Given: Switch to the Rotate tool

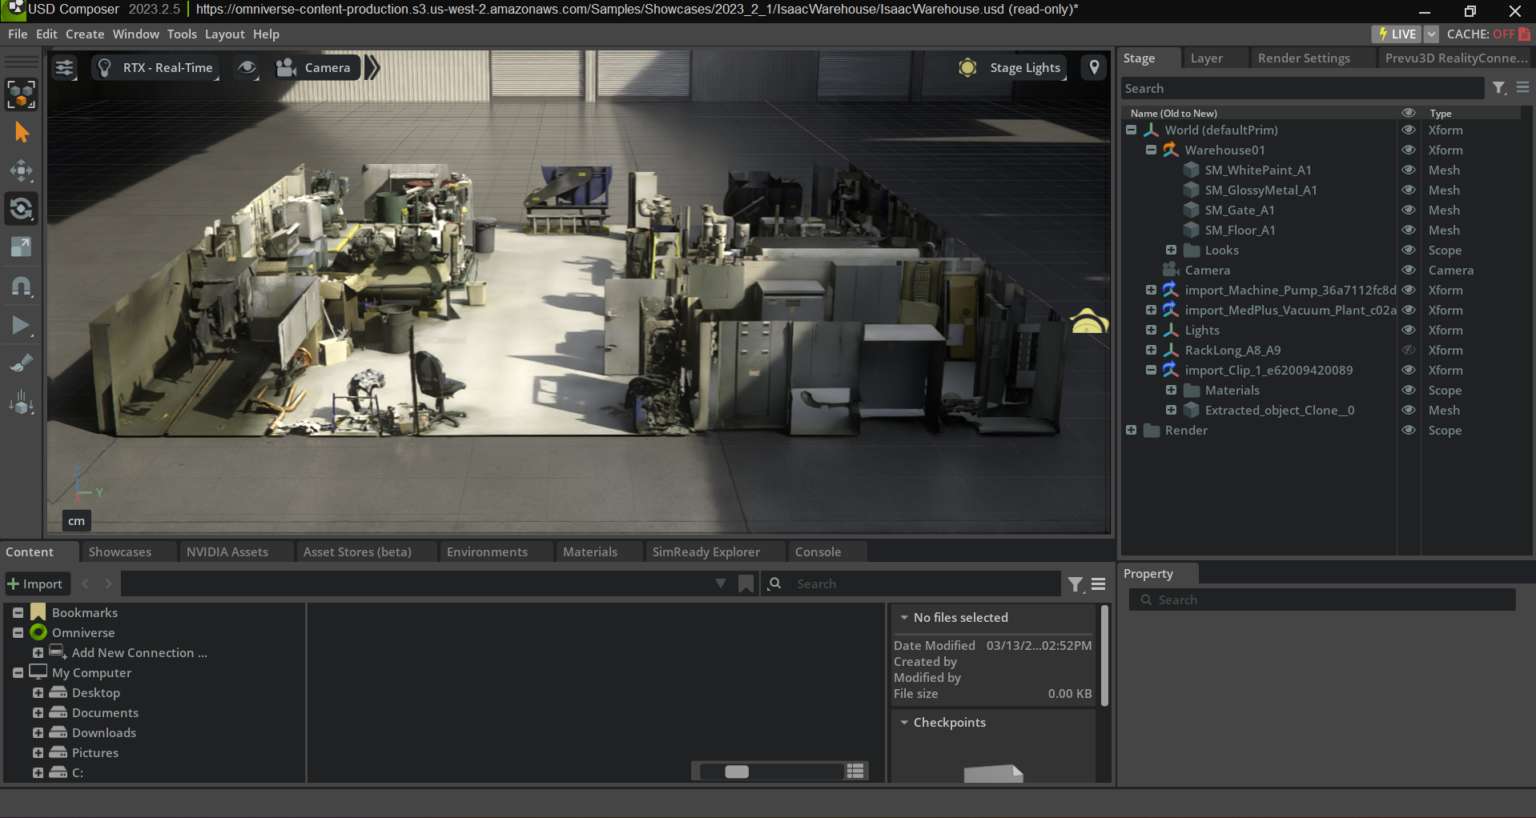Looking at the screenshot, I should pos(21,209).
